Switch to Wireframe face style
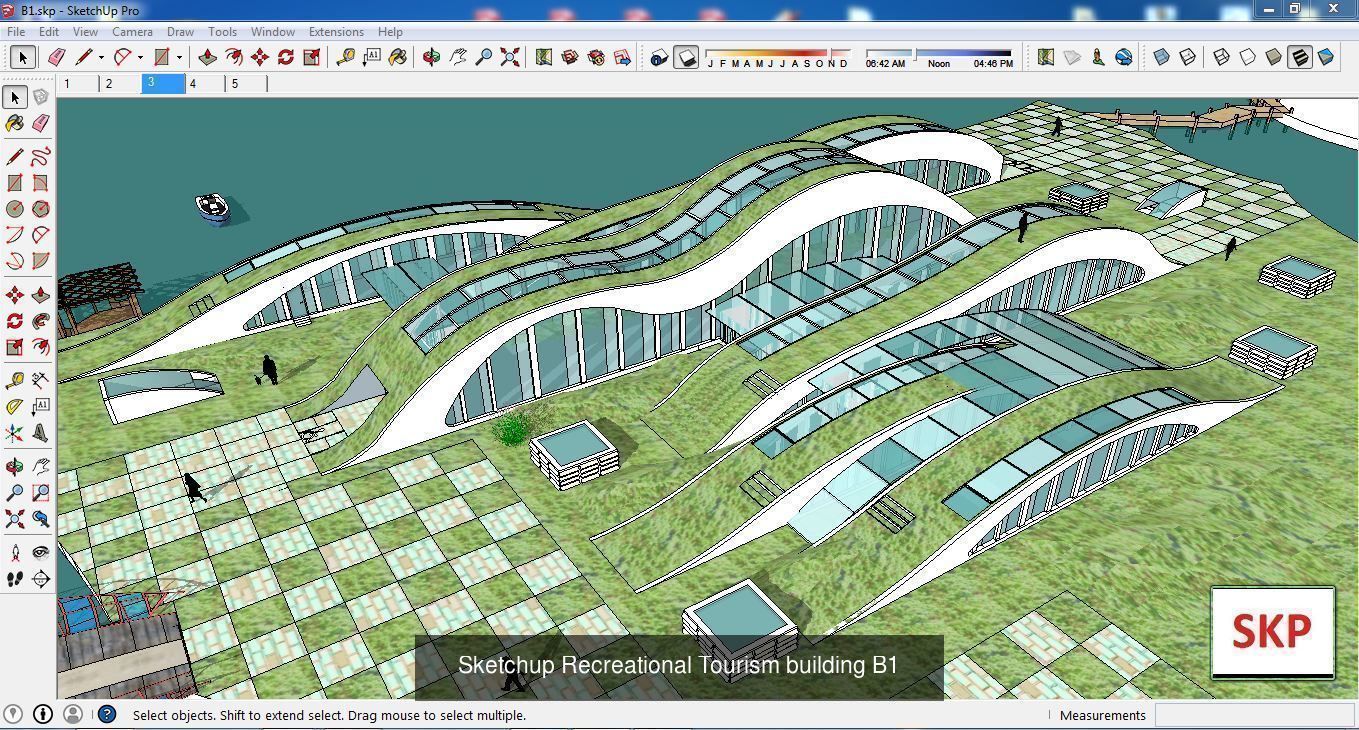The width and height of the screenshot is (1359, 730). (x=1221, y=57)
